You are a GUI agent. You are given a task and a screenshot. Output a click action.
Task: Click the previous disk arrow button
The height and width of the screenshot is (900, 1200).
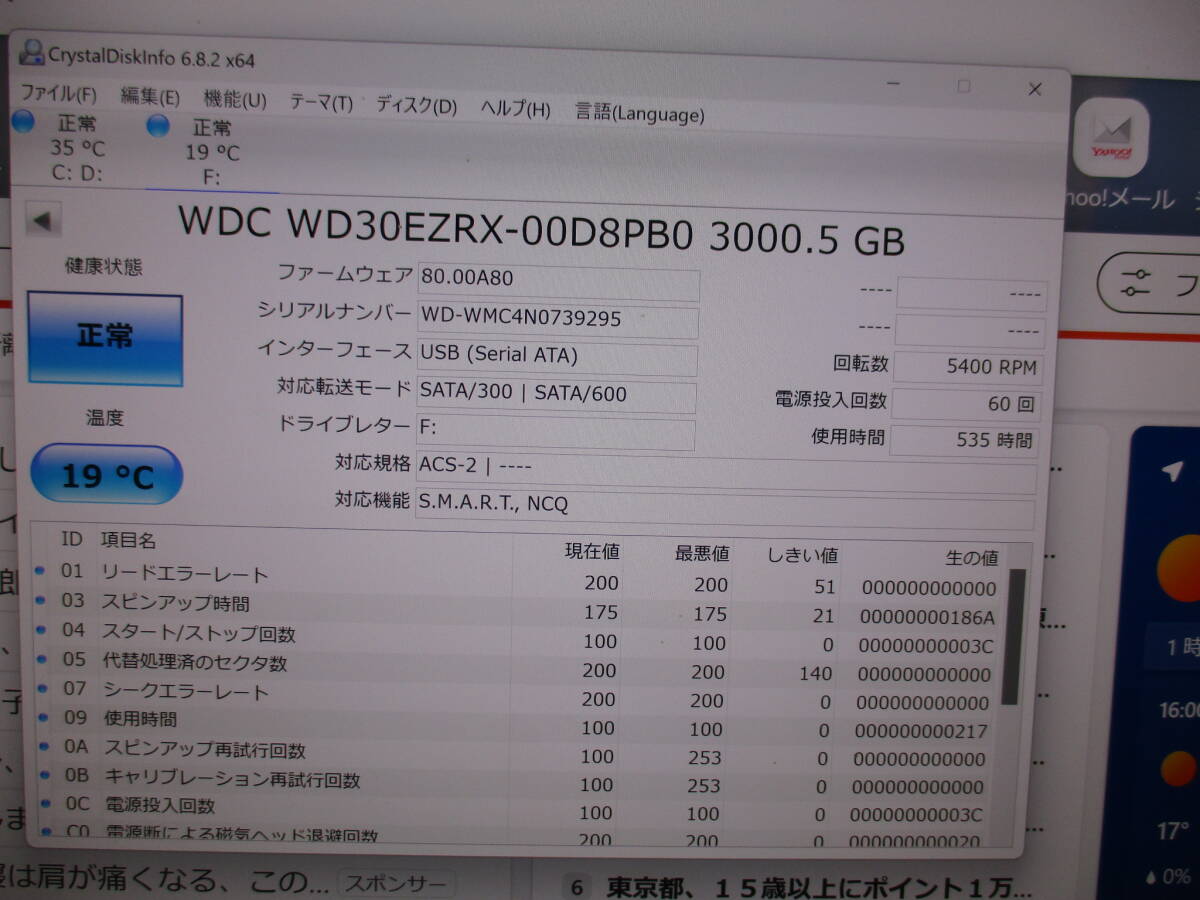coord(43,220)
